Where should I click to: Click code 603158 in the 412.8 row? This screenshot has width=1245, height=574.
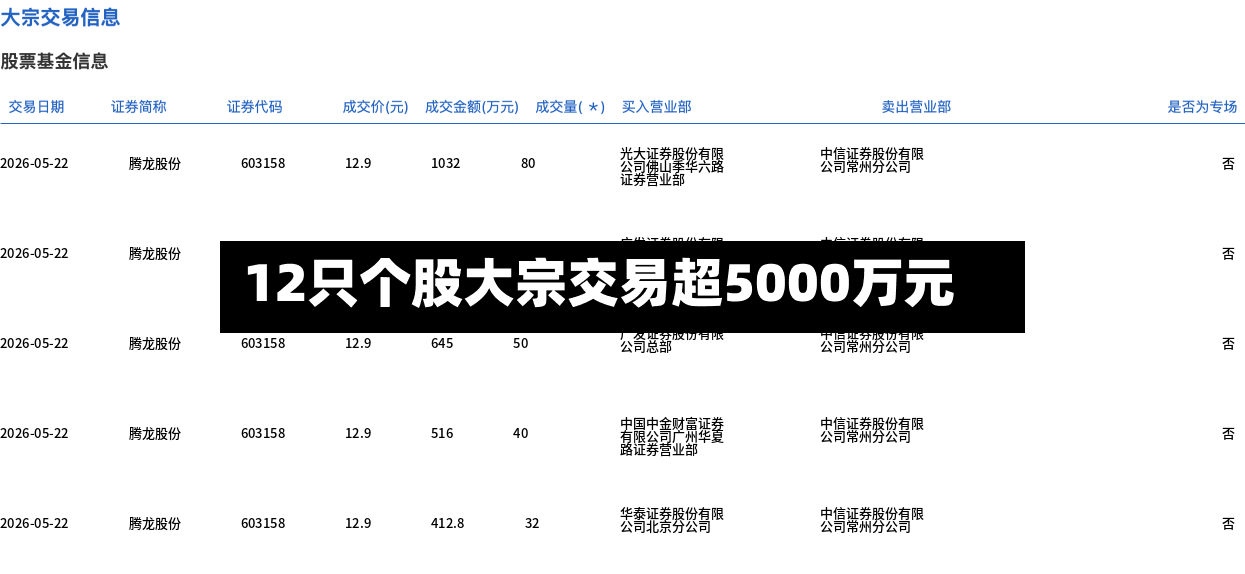point(263,523)
